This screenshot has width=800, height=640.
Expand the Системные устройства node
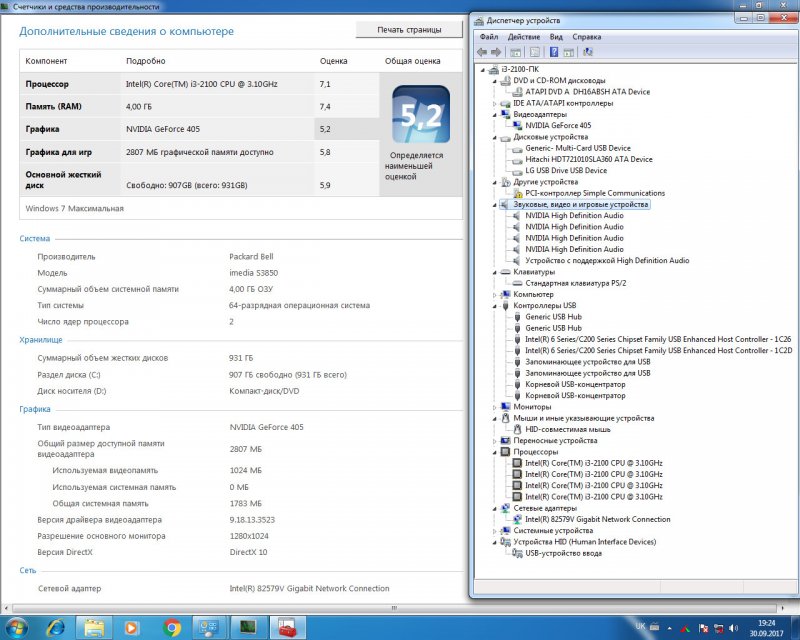[495, 530]
